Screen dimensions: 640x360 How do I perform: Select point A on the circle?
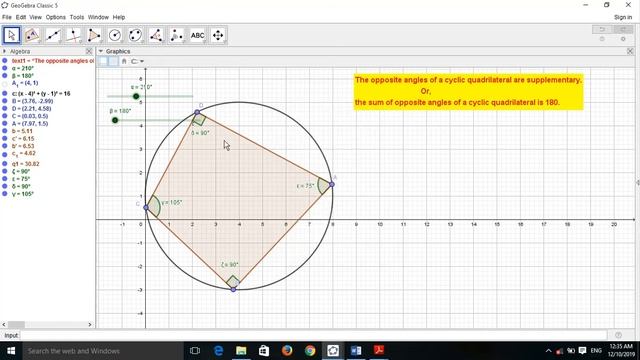332,184
